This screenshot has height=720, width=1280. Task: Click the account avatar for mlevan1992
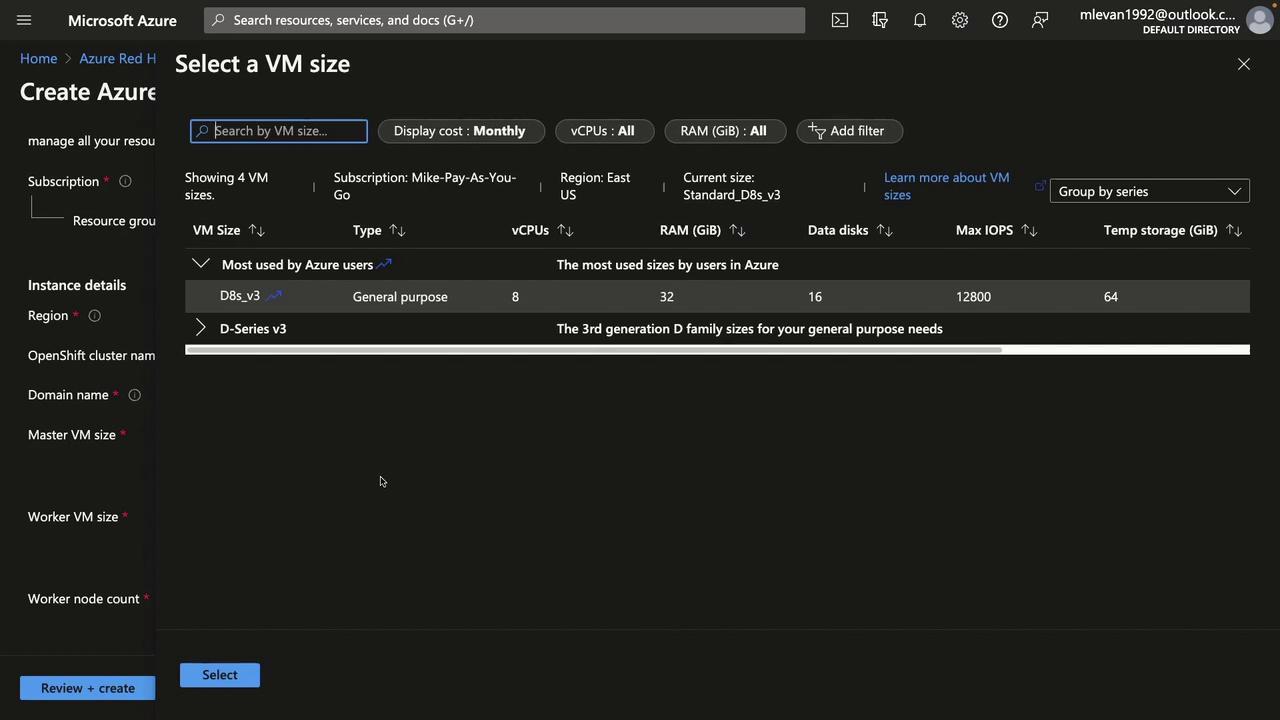point(1259,20)
